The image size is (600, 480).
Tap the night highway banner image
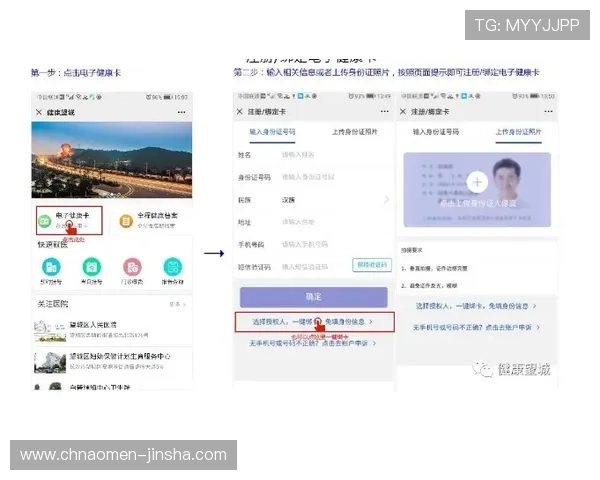pyautogui.click(x=112, y=160)
